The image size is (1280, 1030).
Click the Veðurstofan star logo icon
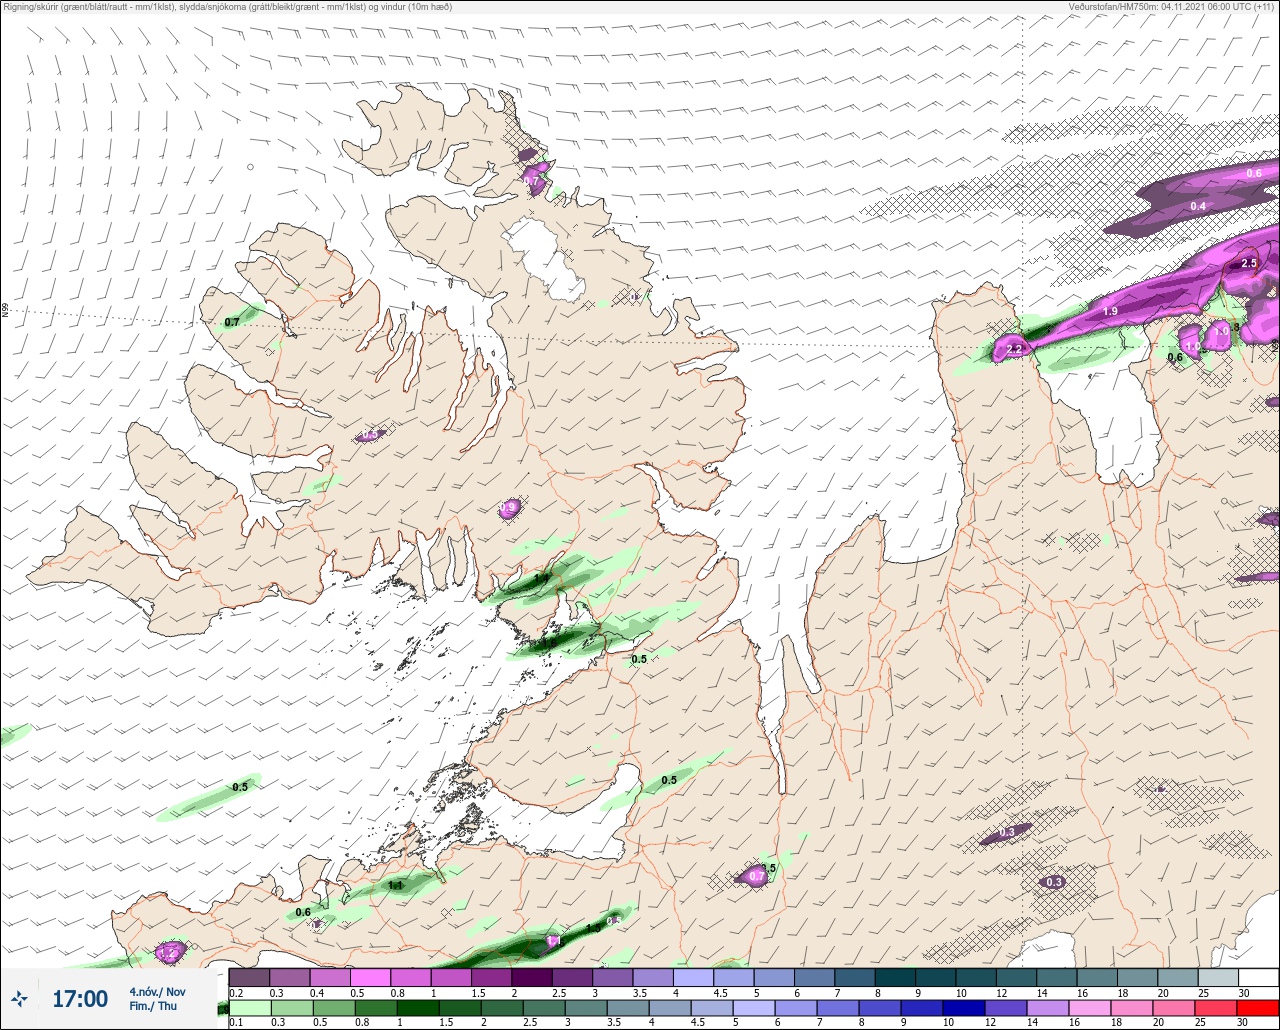click(19, 998)
